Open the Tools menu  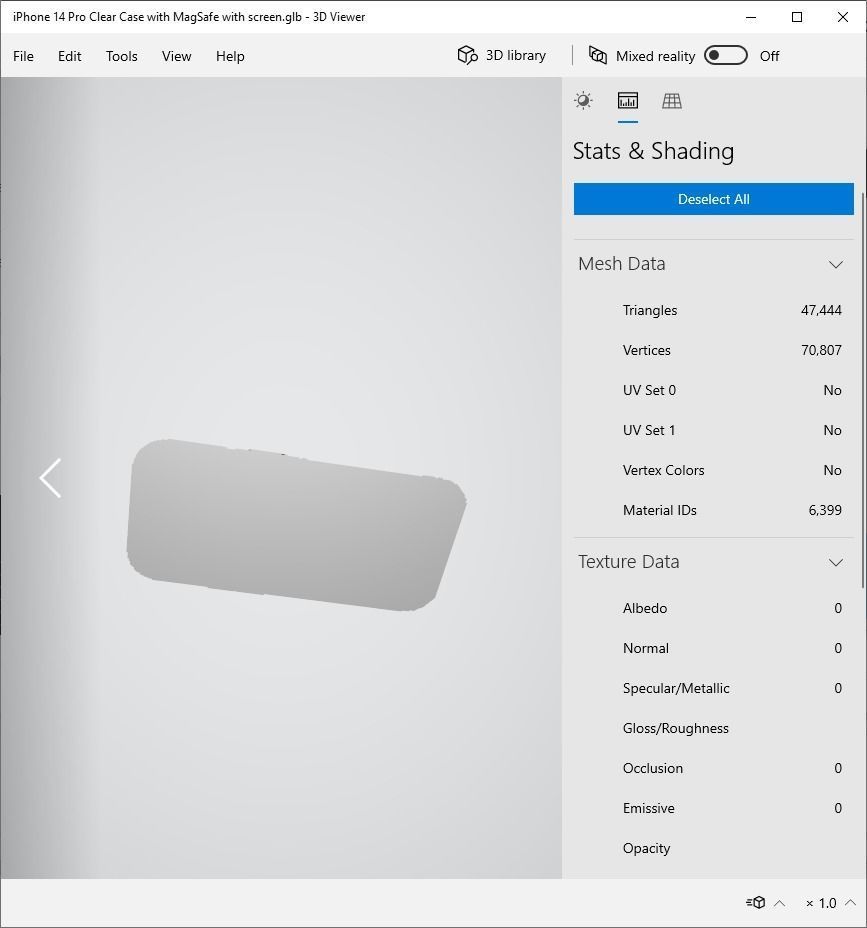tap(121, 56)
